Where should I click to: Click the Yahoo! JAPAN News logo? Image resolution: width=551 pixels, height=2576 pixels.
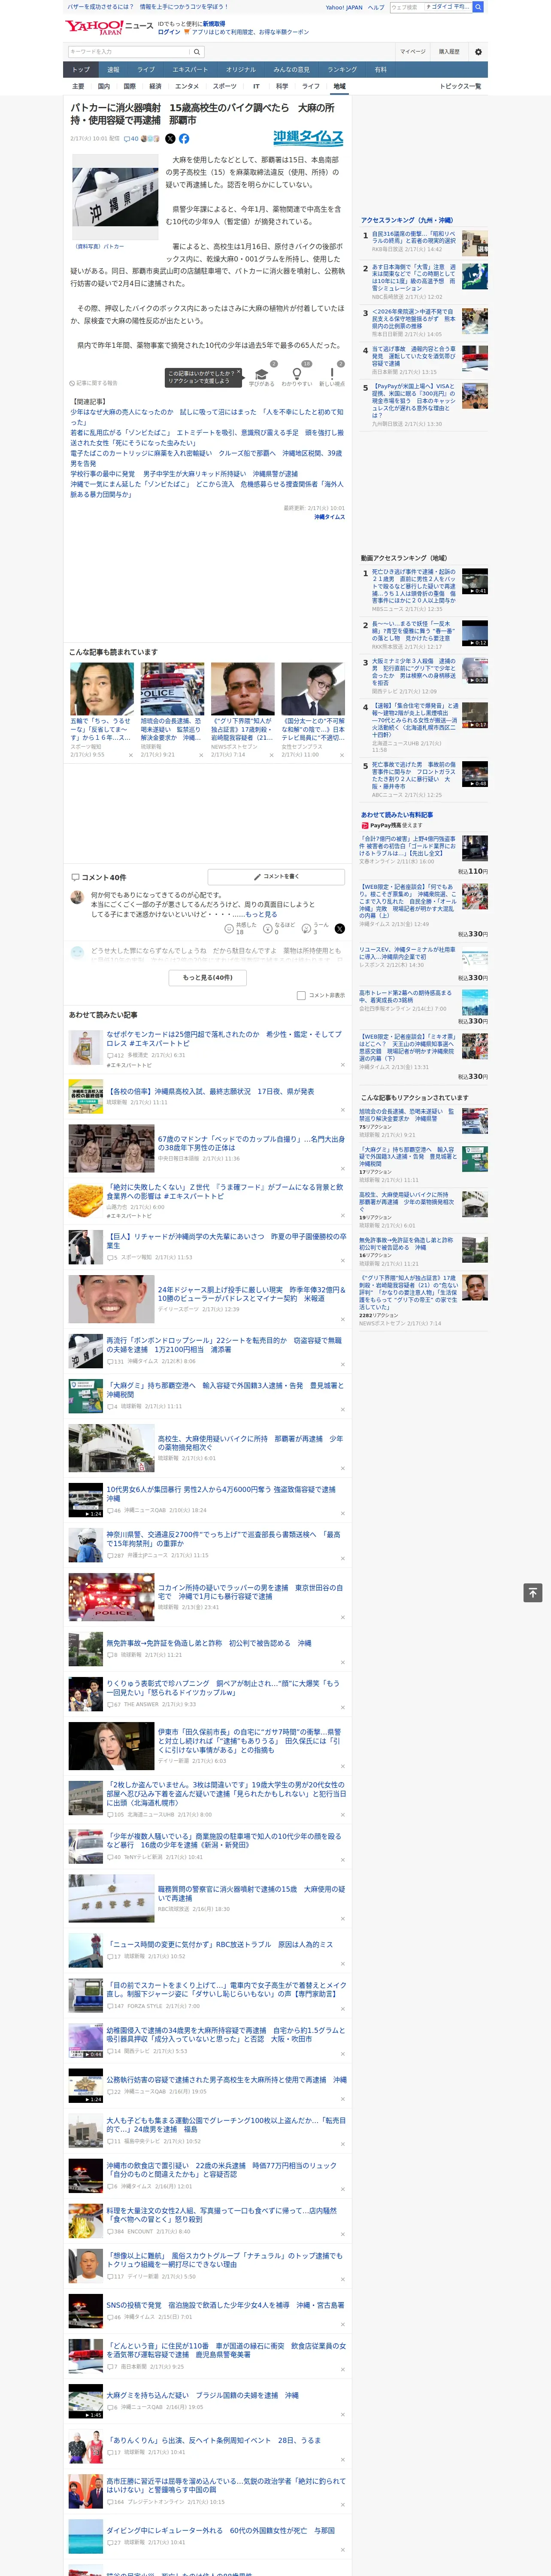pos(109,27)
